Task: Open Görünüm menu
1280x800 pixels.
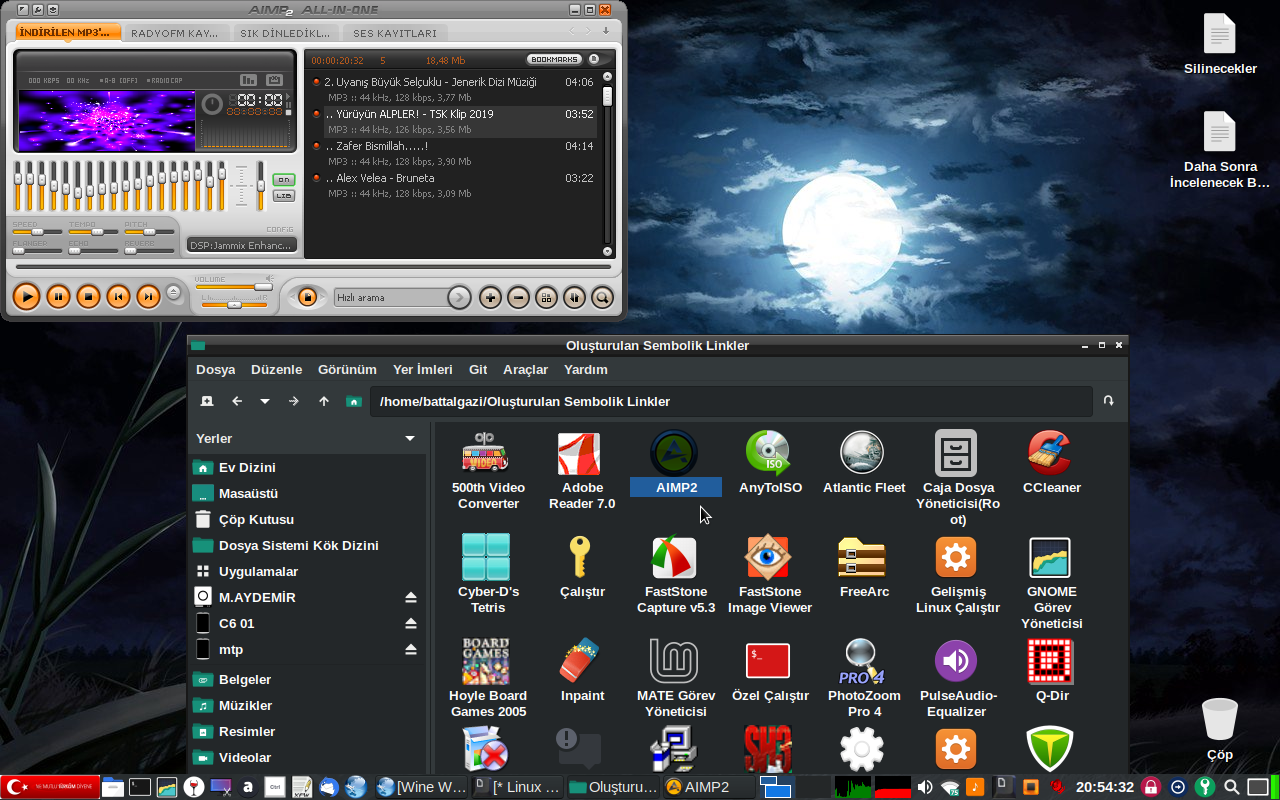Action: [347, 369]
